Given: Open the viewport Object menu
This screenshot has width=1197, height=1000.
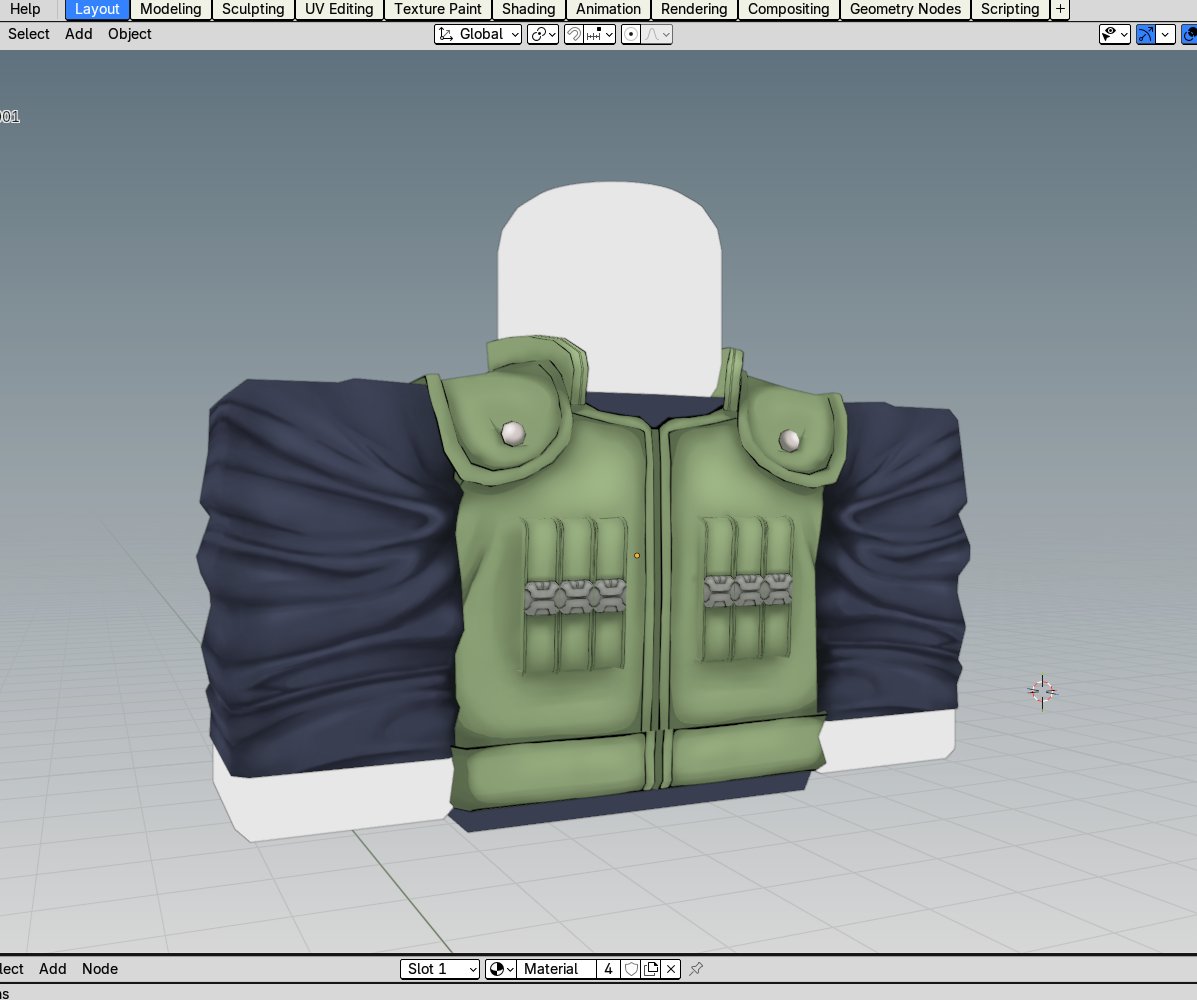Looking at the screenshot, I should click(x=130, y=34).
